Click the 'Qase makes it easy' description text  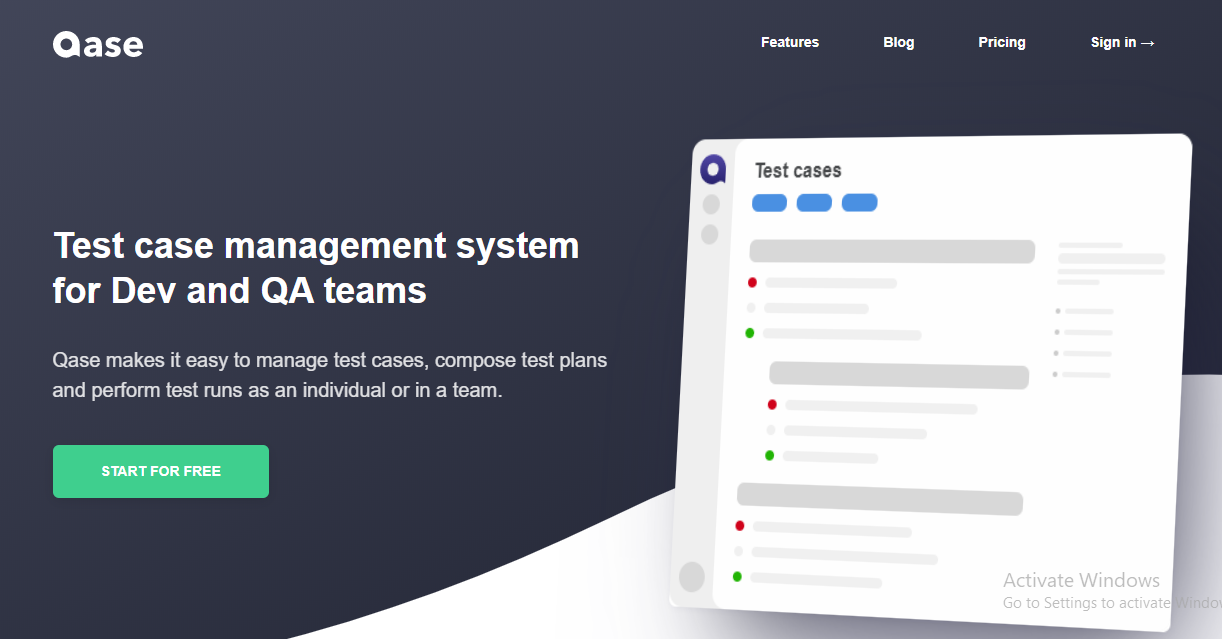point(330,375)
